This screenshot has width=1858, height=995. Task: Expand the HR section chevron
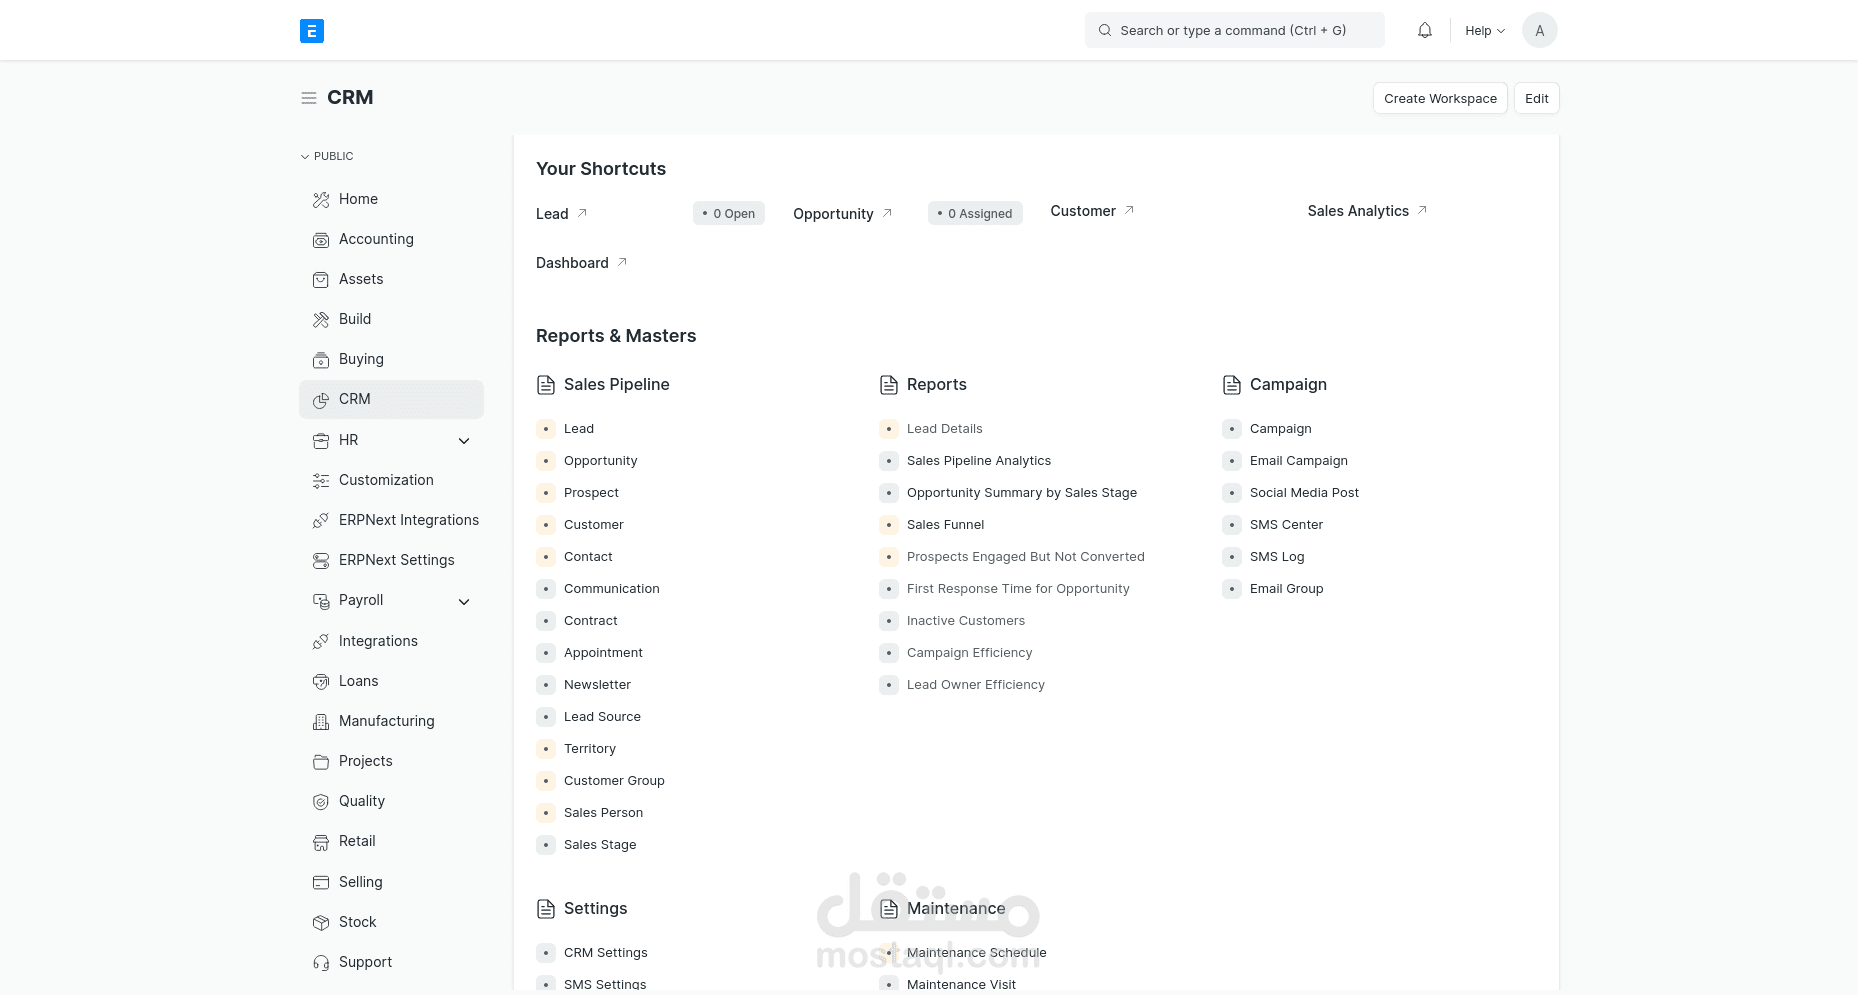(464, 440)
